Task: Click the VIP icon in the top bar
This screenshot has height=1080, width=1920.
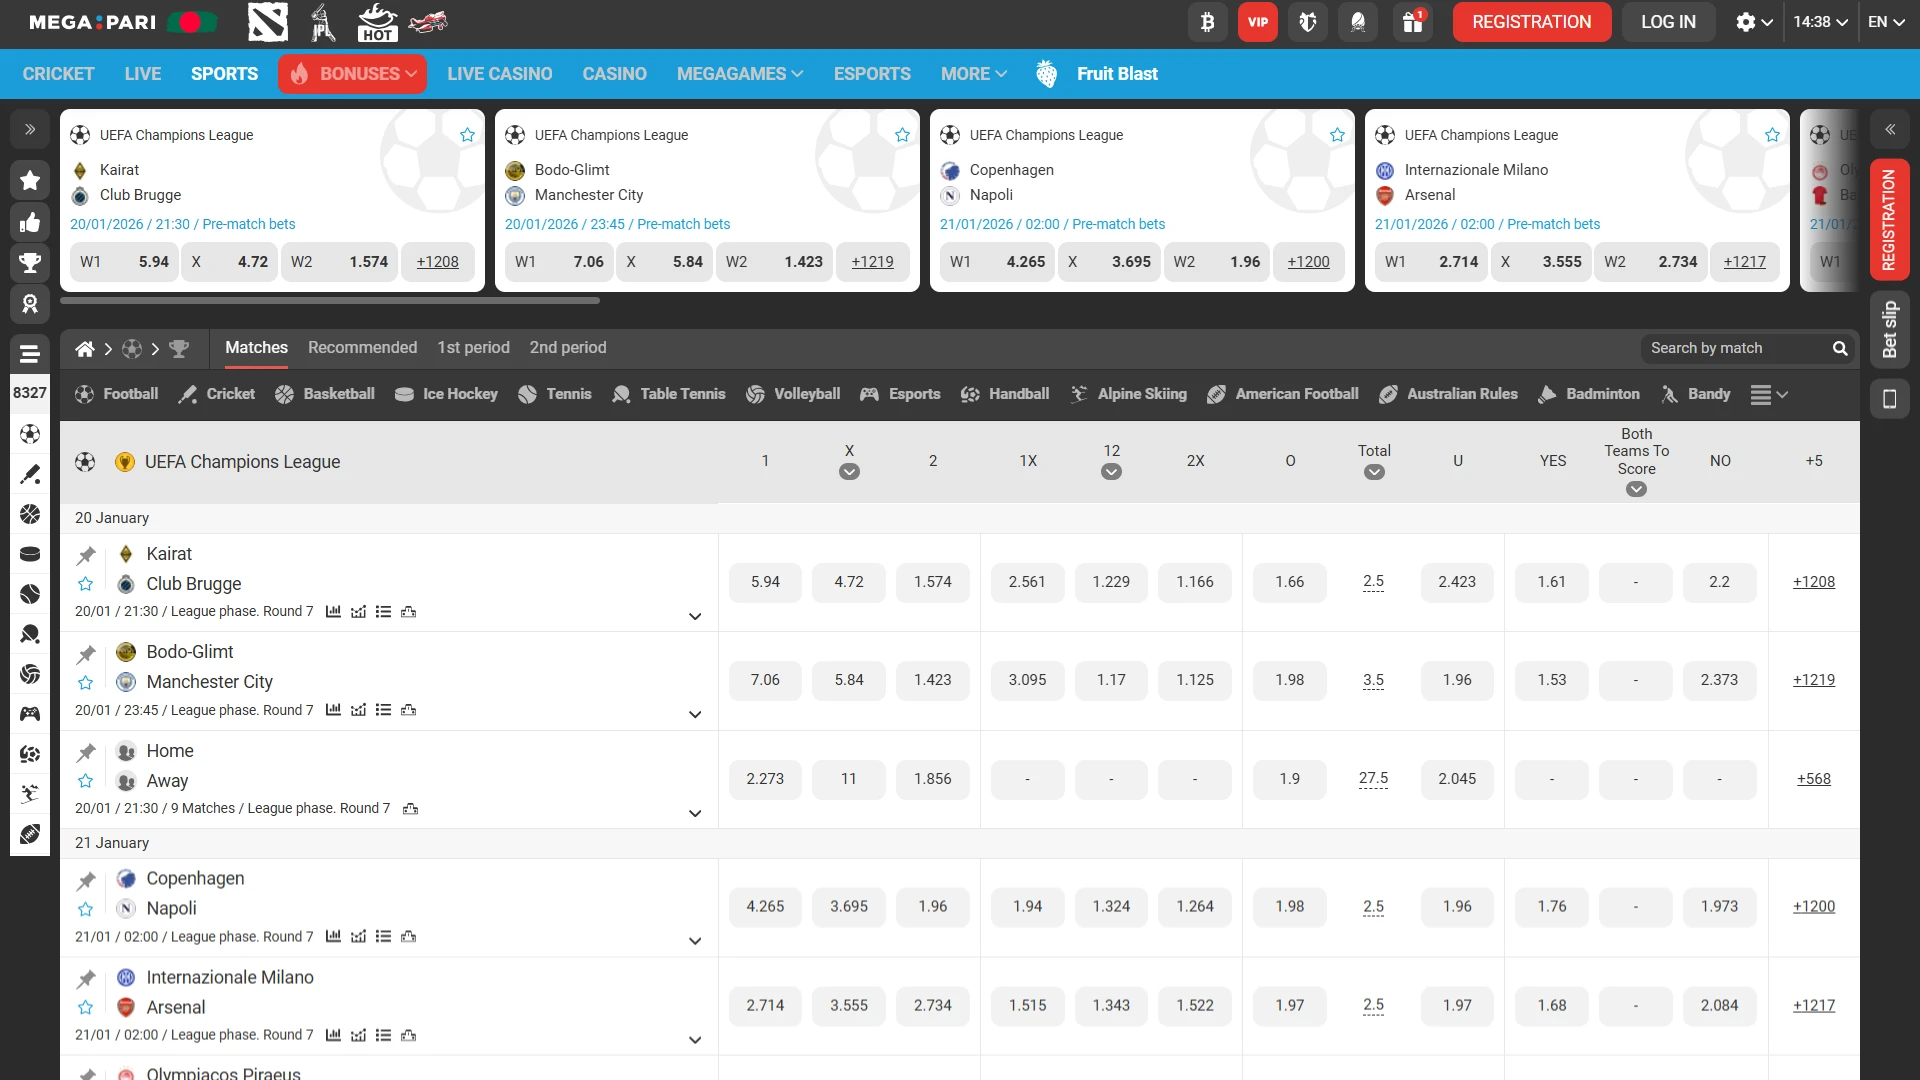Action: (1257, 21)
